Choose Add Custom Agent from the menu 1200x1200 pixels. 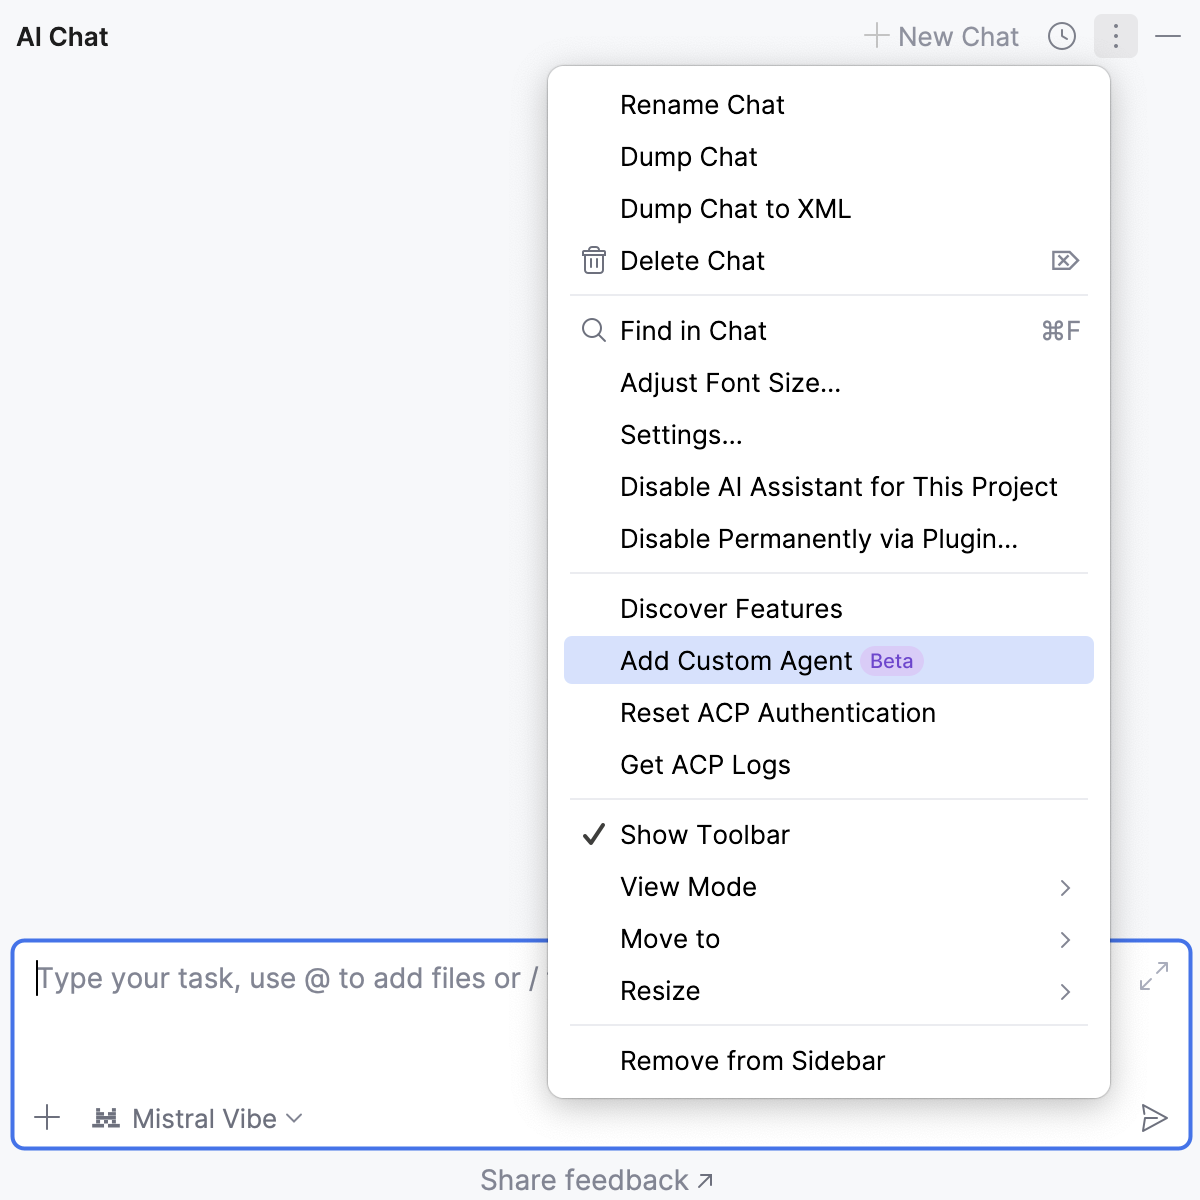[735, 660]
